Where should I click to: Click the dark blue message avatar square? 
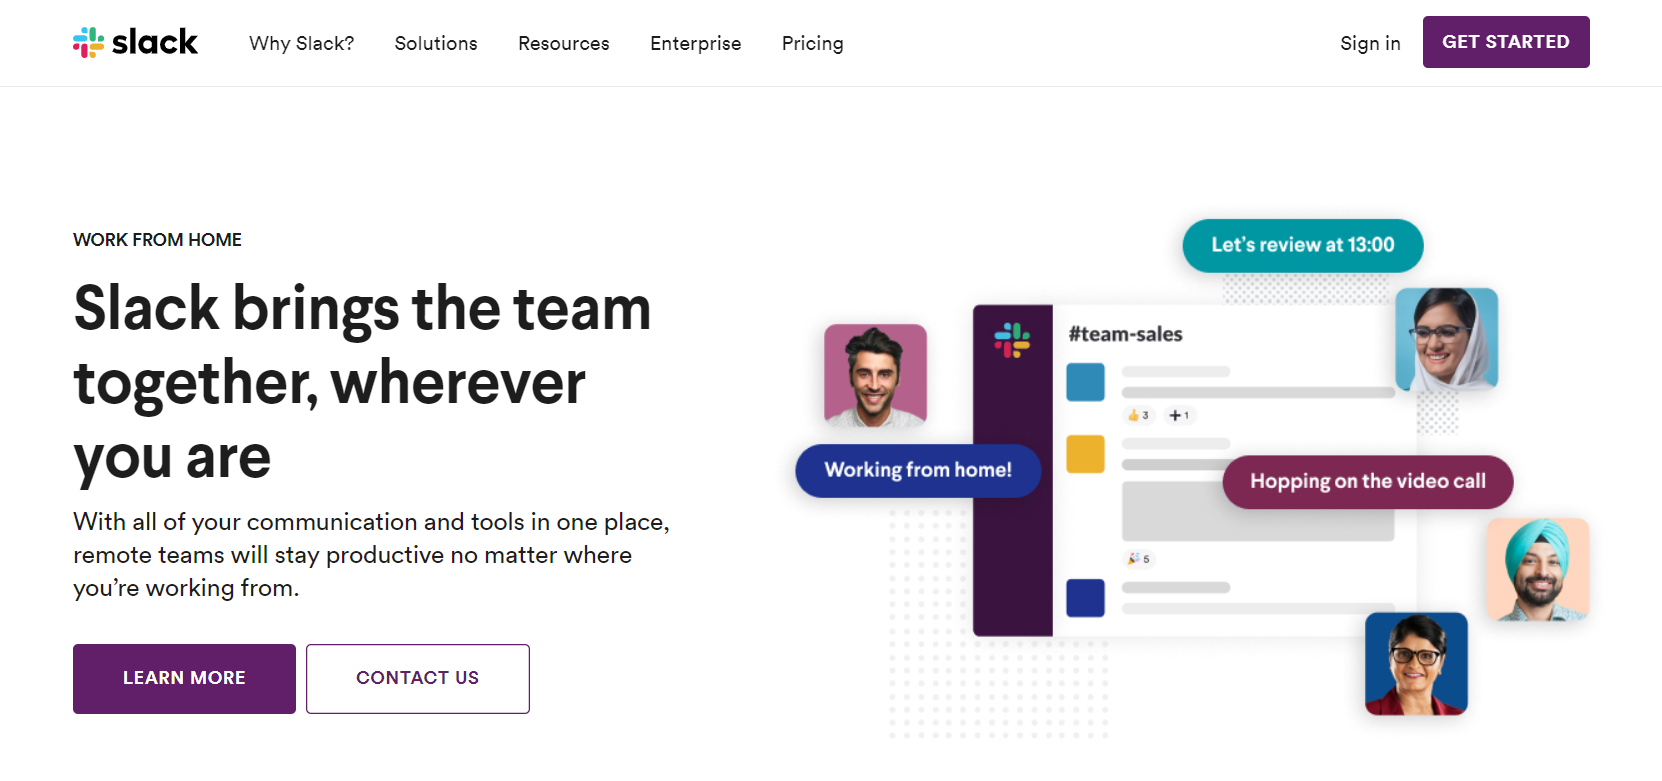tap(1085, 598)
